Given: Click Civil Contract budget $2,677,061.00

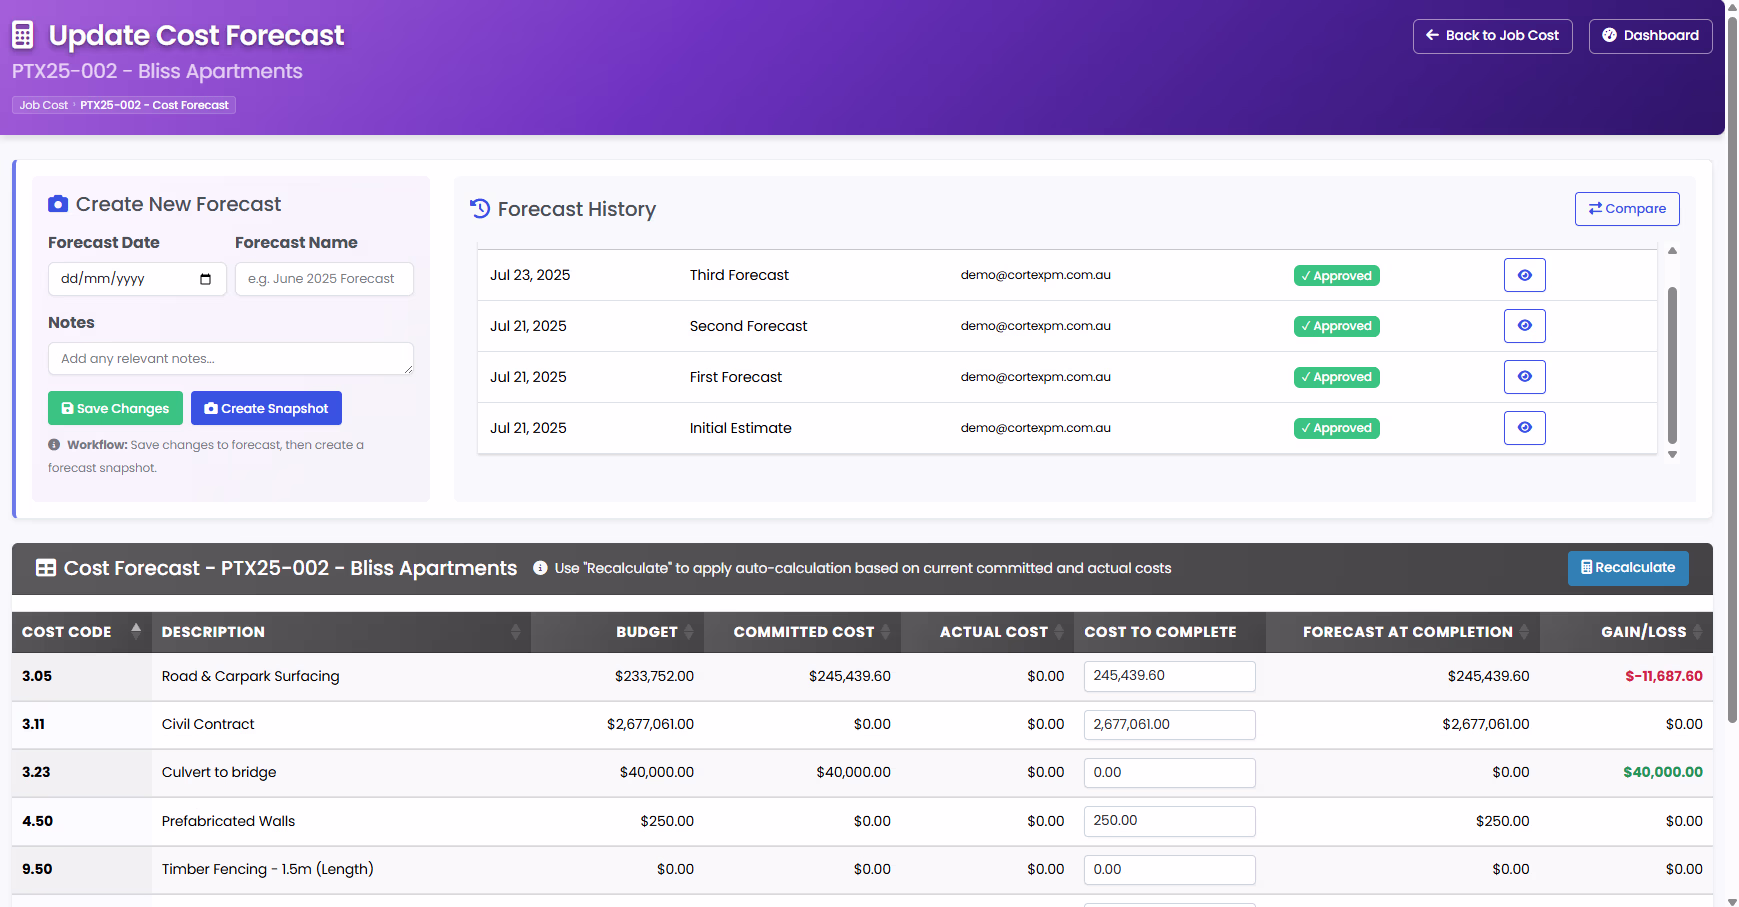Looking at the screenshot, I should tap(650, 724).
